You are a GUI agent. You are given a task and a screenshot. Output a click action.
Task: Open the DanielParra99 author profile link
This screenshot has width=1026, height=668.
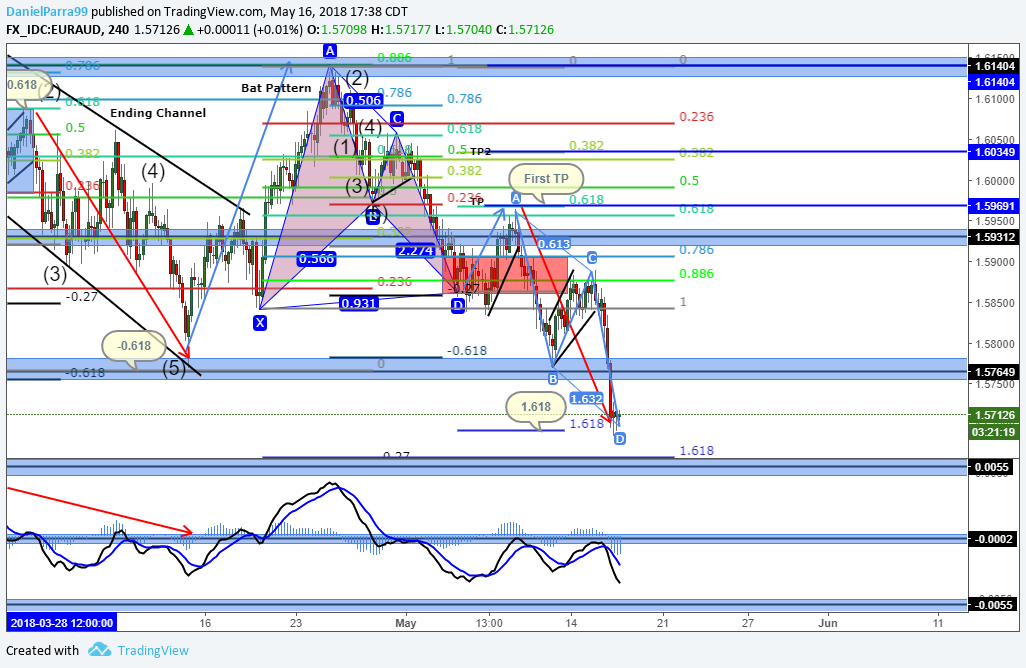pos(48,11)
